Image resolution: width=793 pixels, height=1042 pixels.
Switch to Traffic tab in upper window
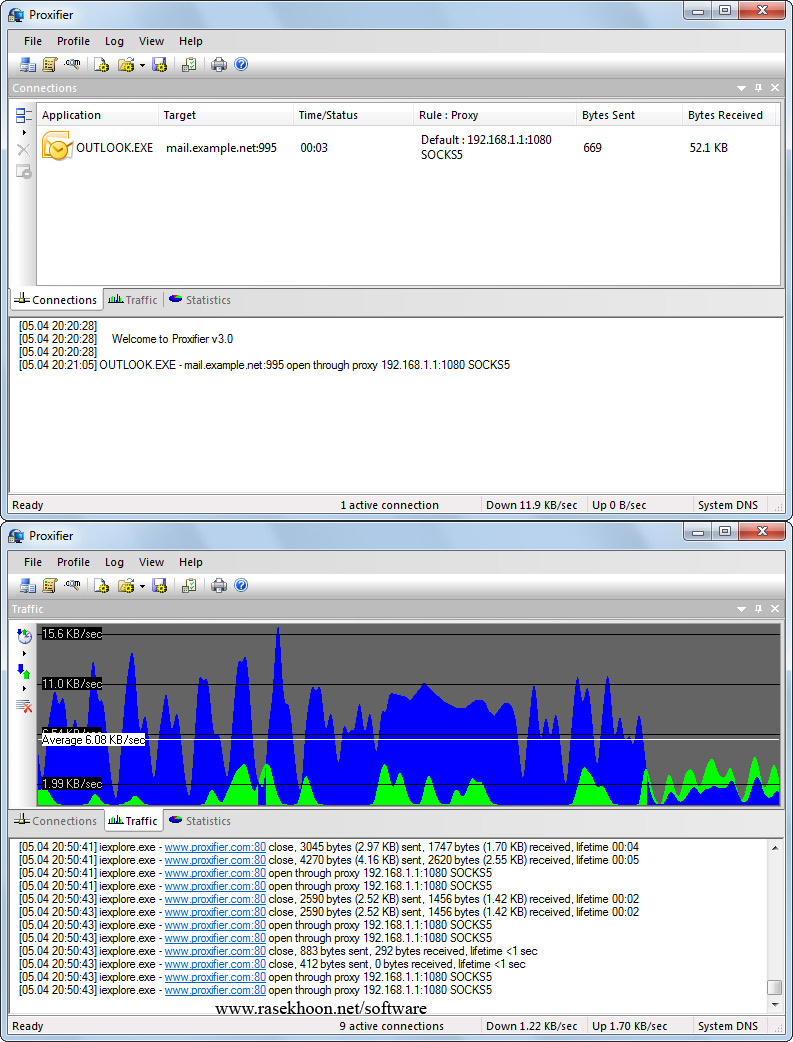133,300
